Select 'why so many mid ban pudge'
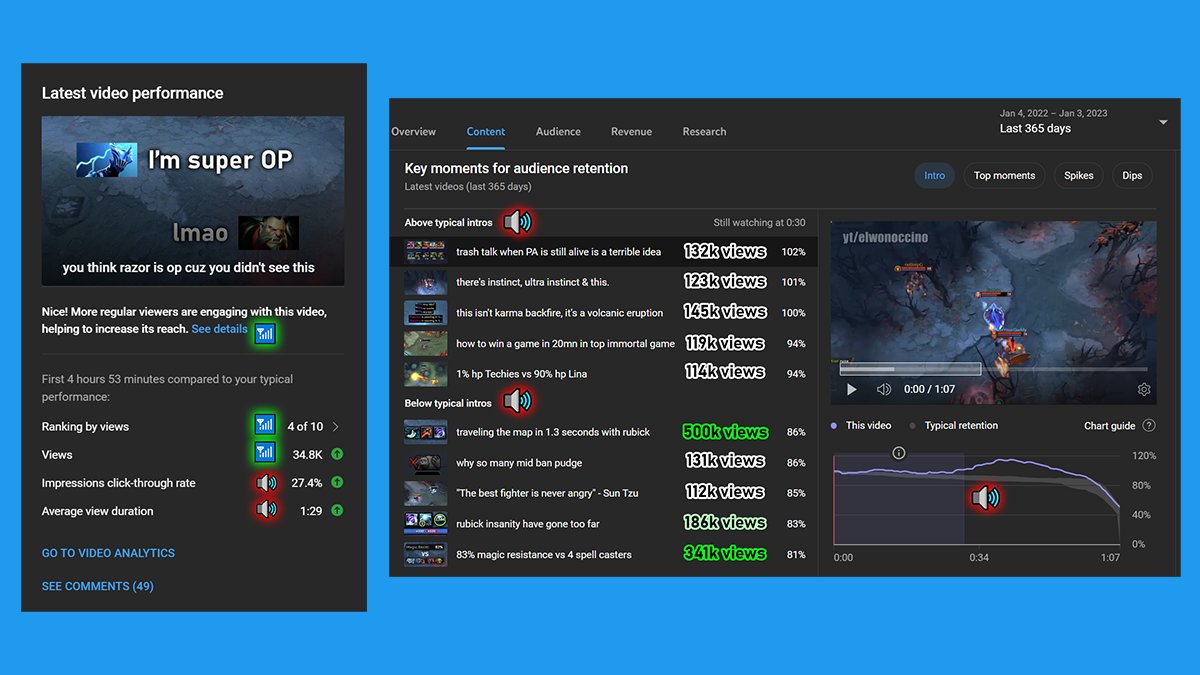This screenshot has height=675, width=1200. [x=604, y=463]
